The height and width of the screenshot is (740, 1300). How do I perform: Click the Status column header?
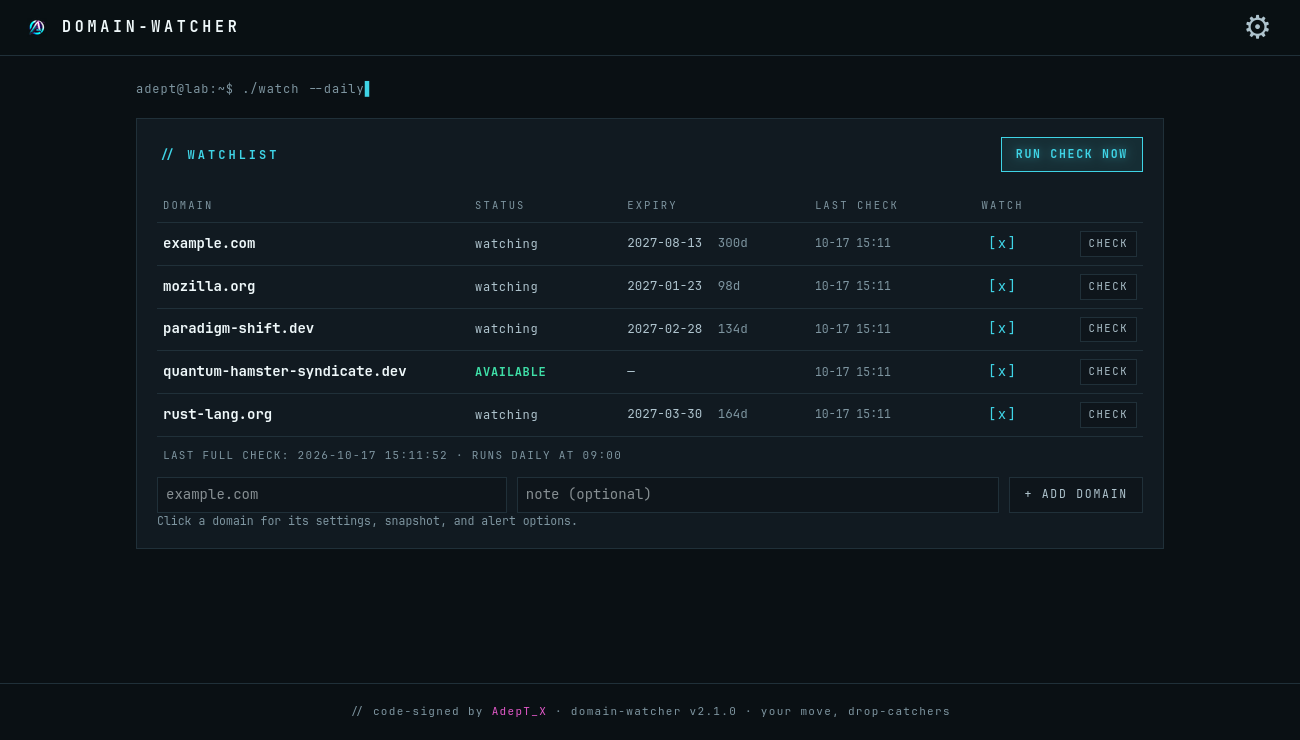pos(500,206)
